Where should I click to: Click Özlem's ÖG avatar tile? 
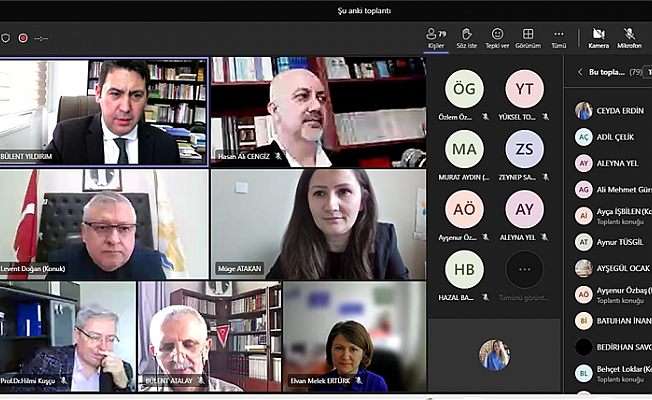click(x=464, y=89)
